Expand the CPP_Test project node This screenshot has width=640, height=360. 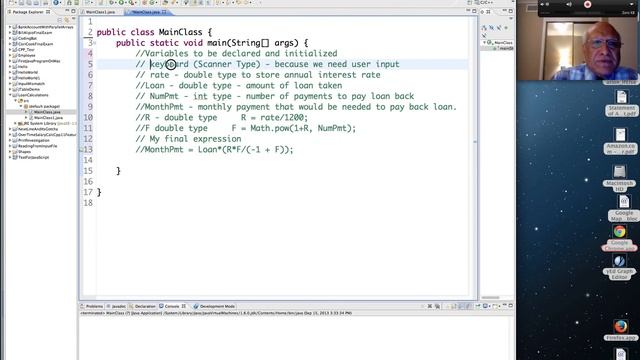[10, 50]
